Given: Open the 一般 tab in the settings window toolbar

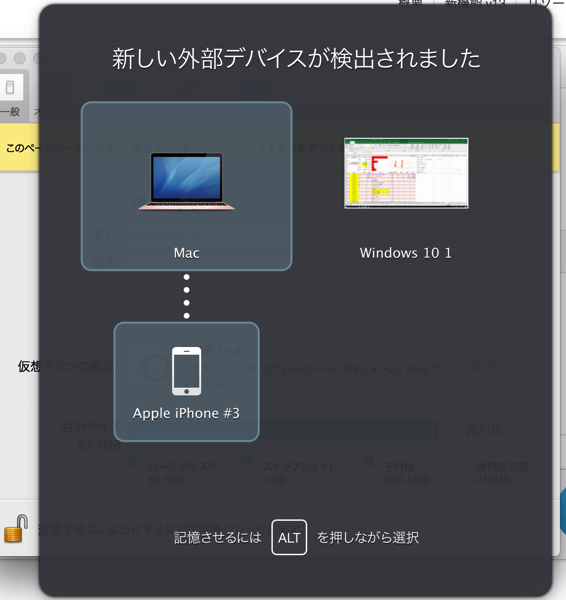Looking at the screenshot, I should (x=10, y=98).
